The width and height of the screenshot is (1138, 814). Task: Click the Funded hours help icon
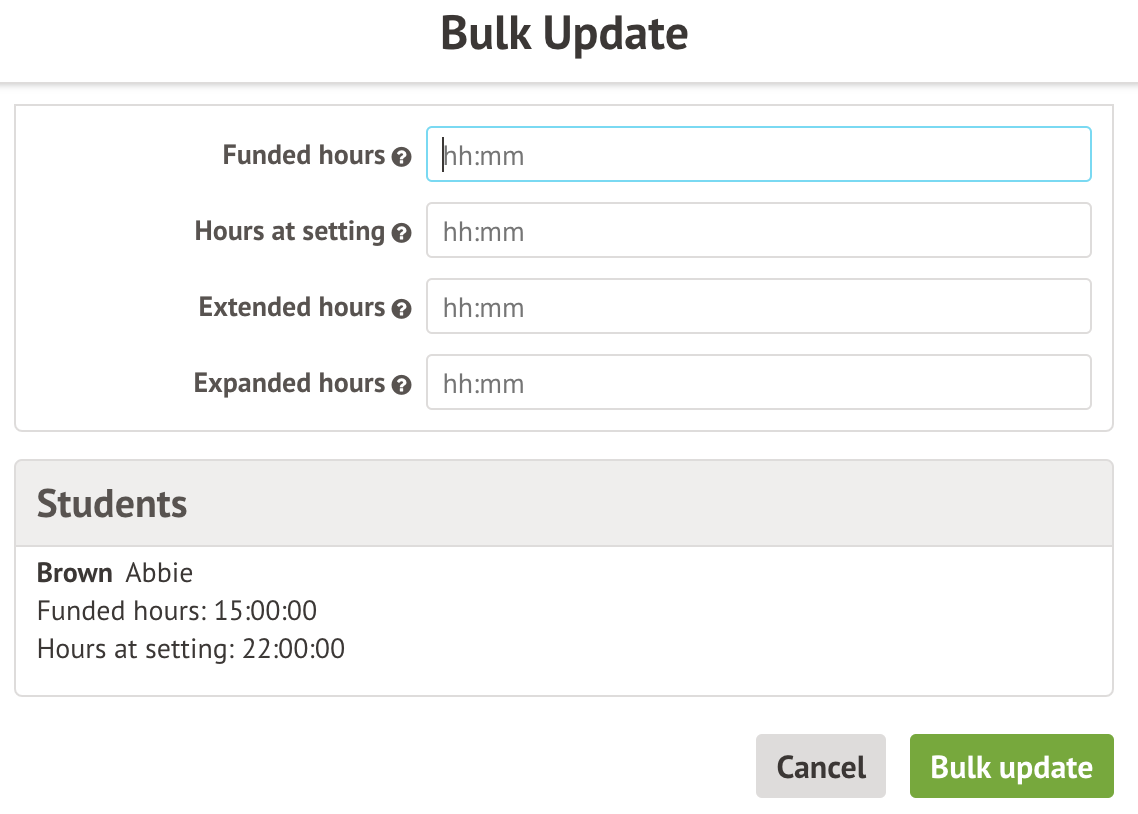coord(402,157)
